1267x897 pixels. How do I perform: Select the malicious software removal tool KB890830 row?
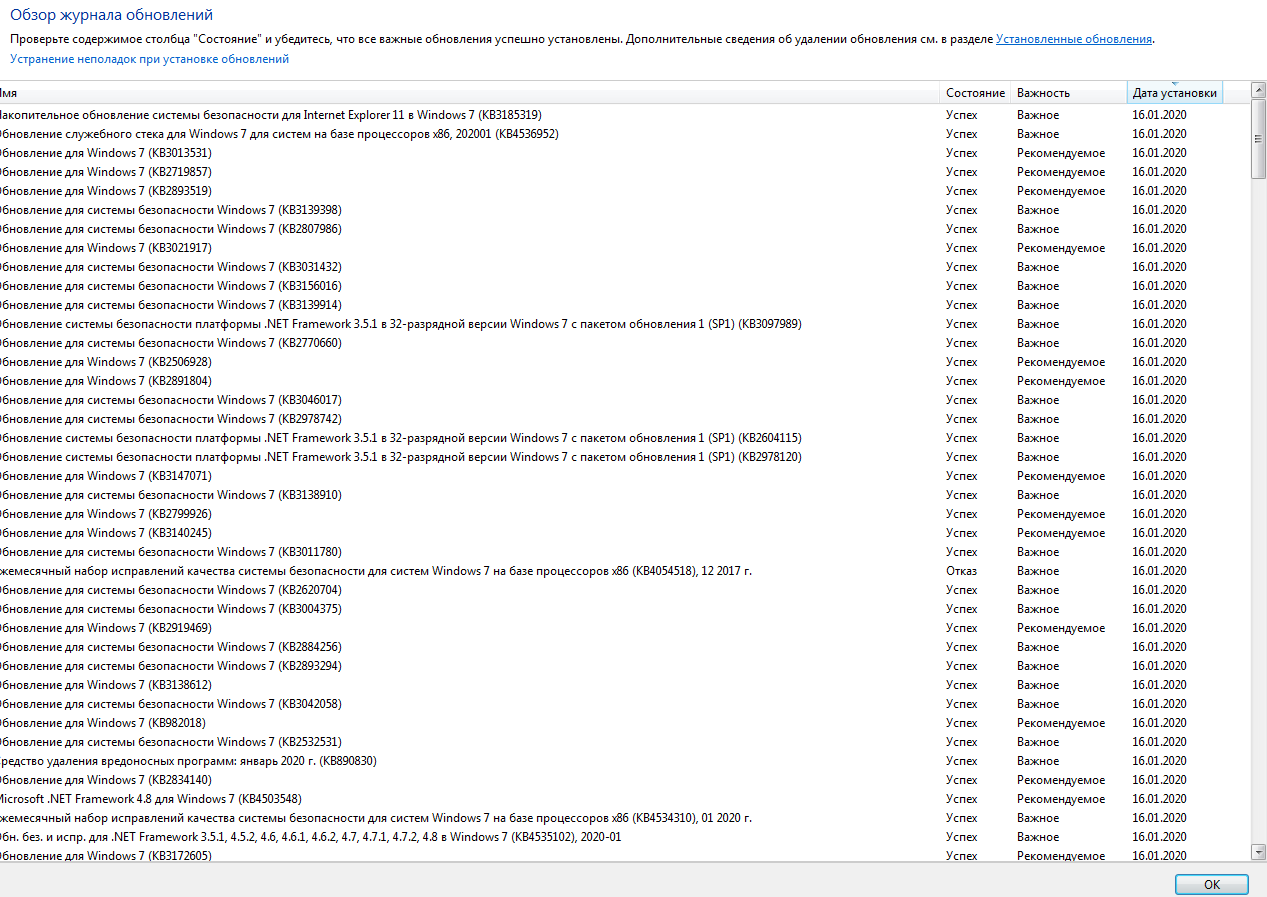625,761
